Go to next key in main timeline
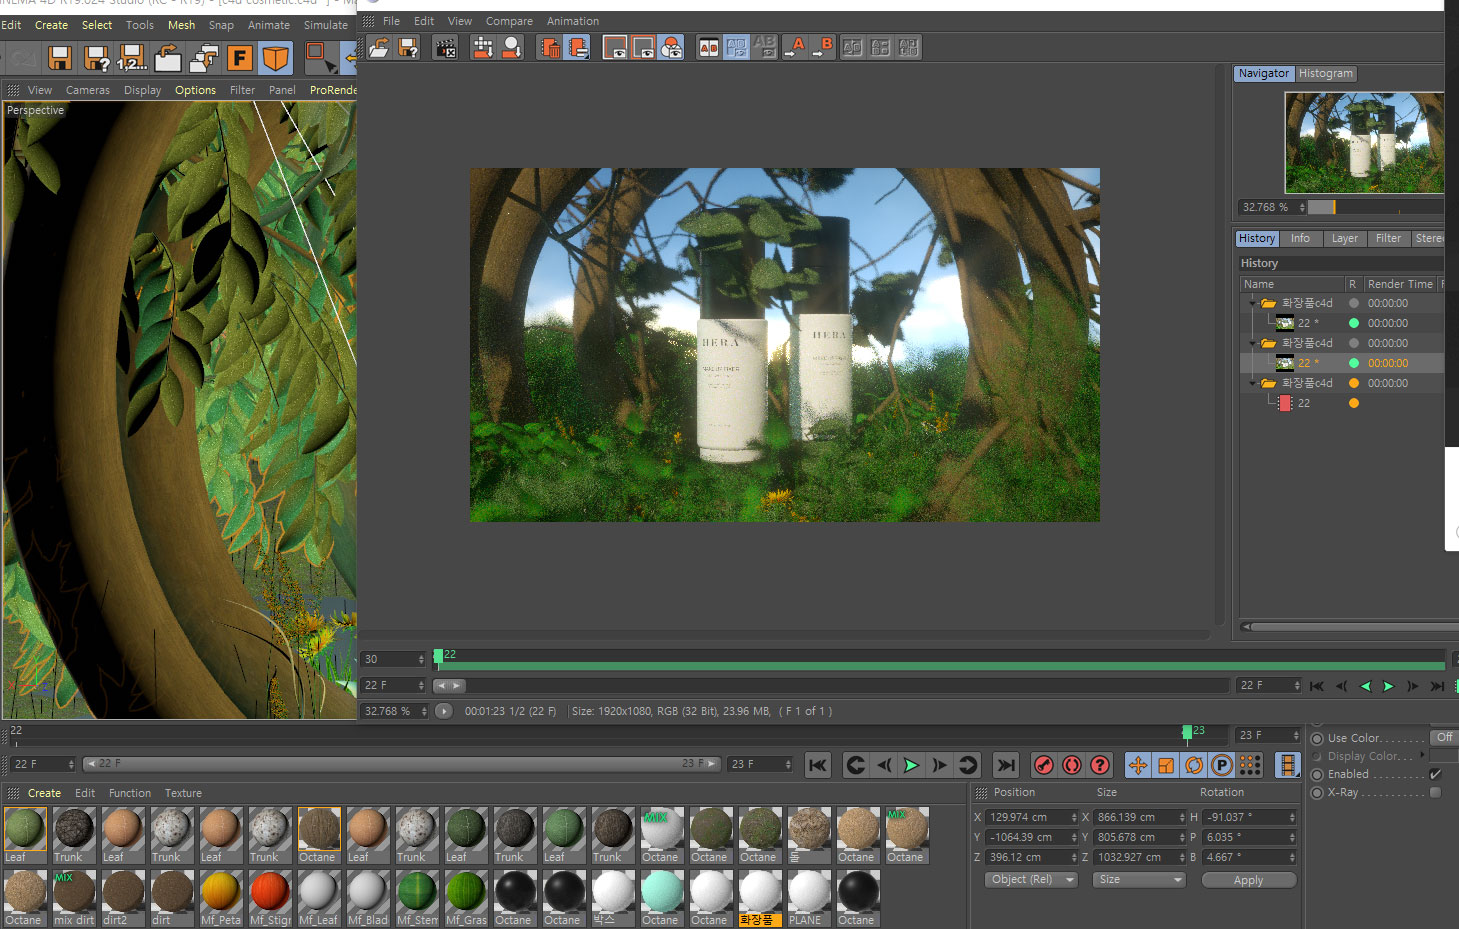This screenshot has width=1459, height=929. click(968, 765)
